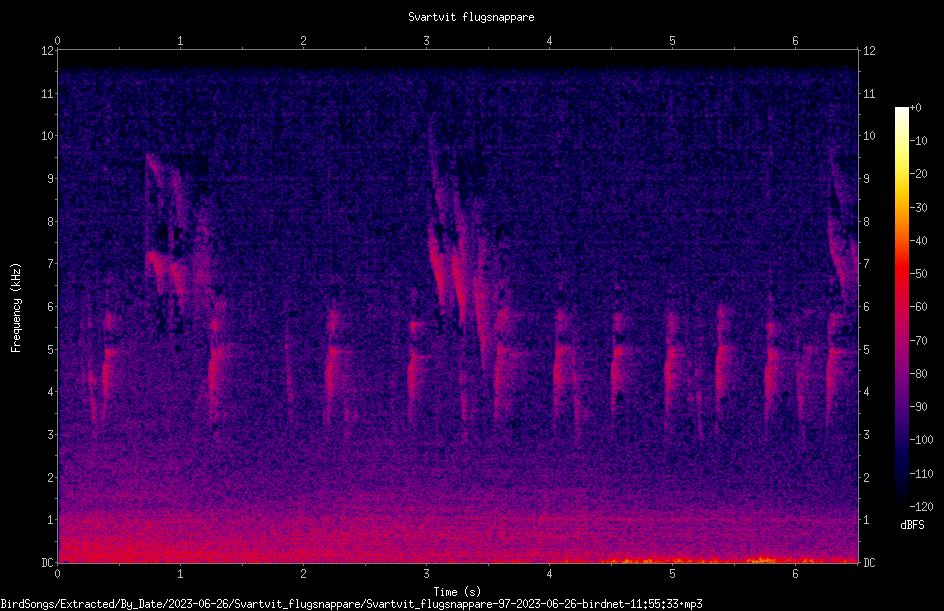Click the "-50" color scale value
The width and height of the screenshot is (944, 611).
tap(918, 273)
